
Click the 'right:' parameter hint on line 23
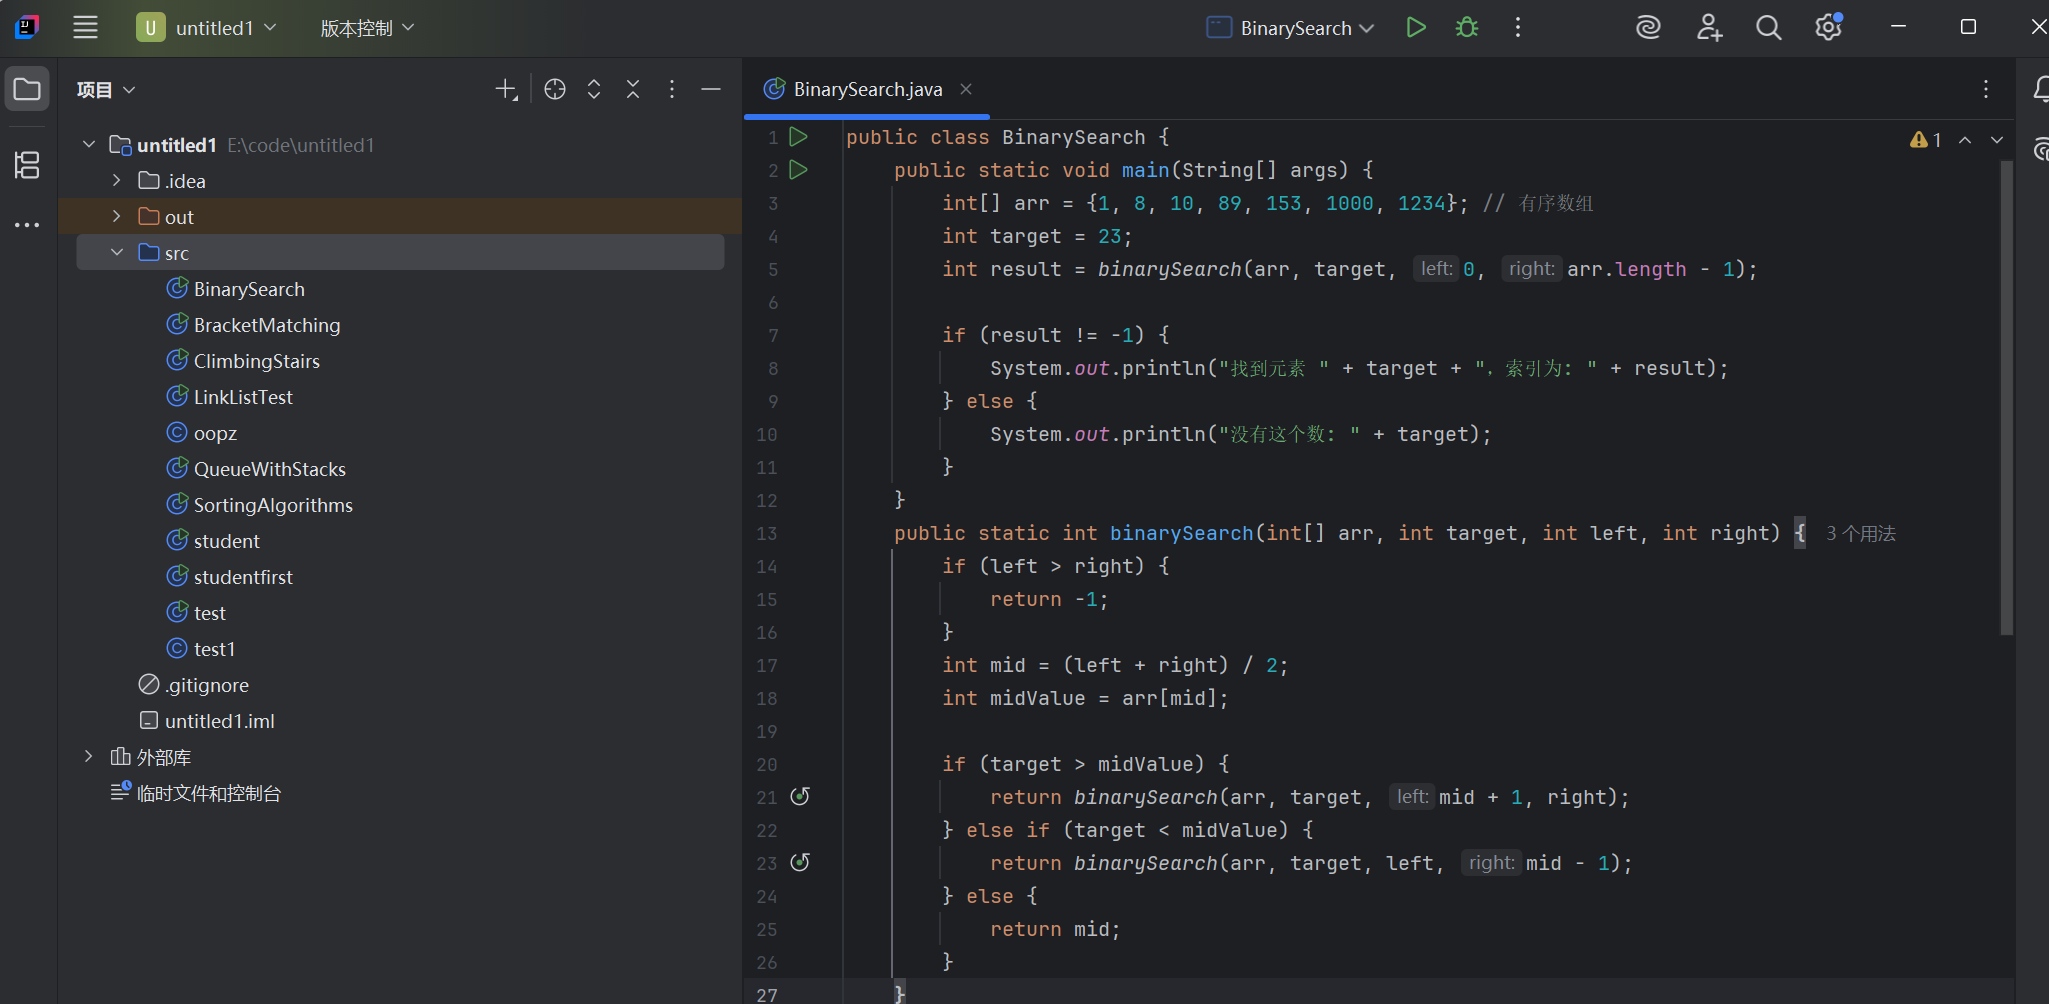pyautogui.click(x=1491, y=863)
